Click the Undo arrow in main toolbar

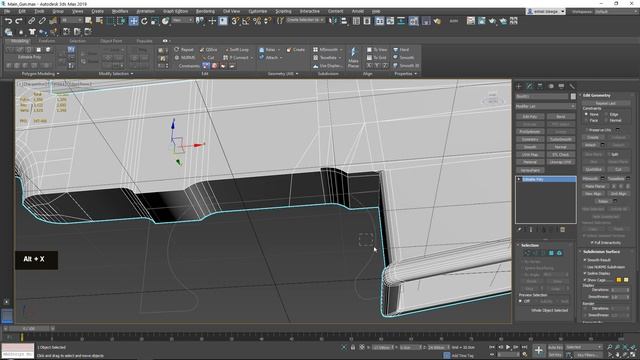coord(8,20)
